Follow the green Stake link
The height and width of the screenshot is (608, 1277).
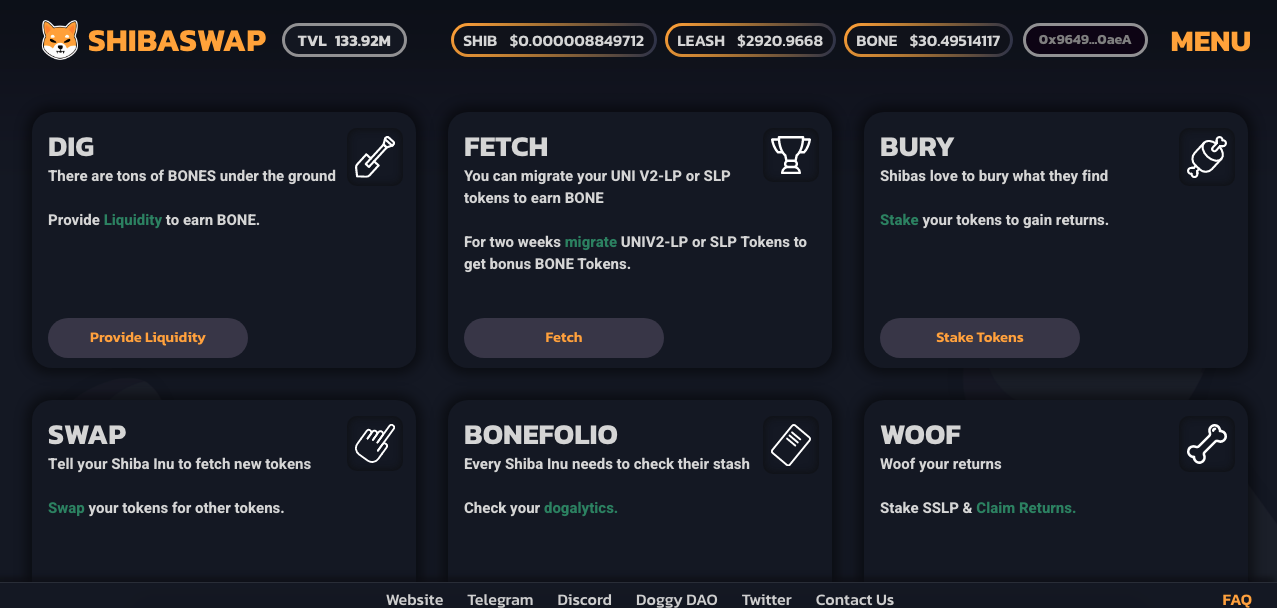(899, 220)
